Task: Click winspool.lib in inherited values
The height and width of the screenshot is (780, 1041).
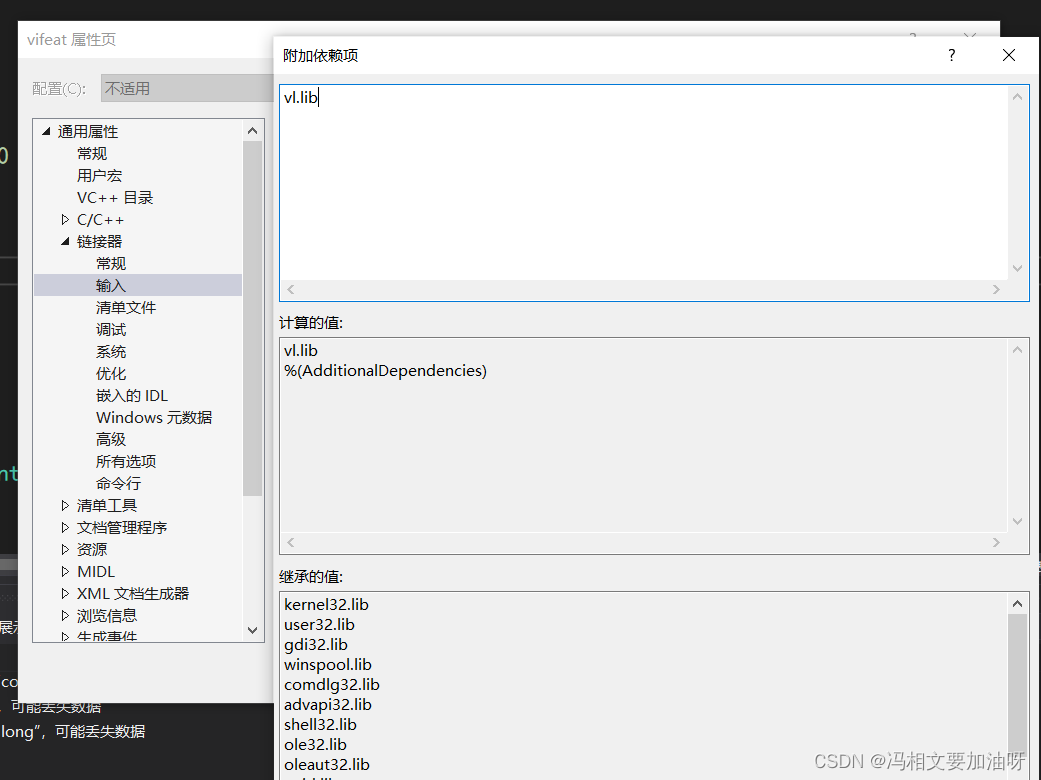Action: [328, 664]
